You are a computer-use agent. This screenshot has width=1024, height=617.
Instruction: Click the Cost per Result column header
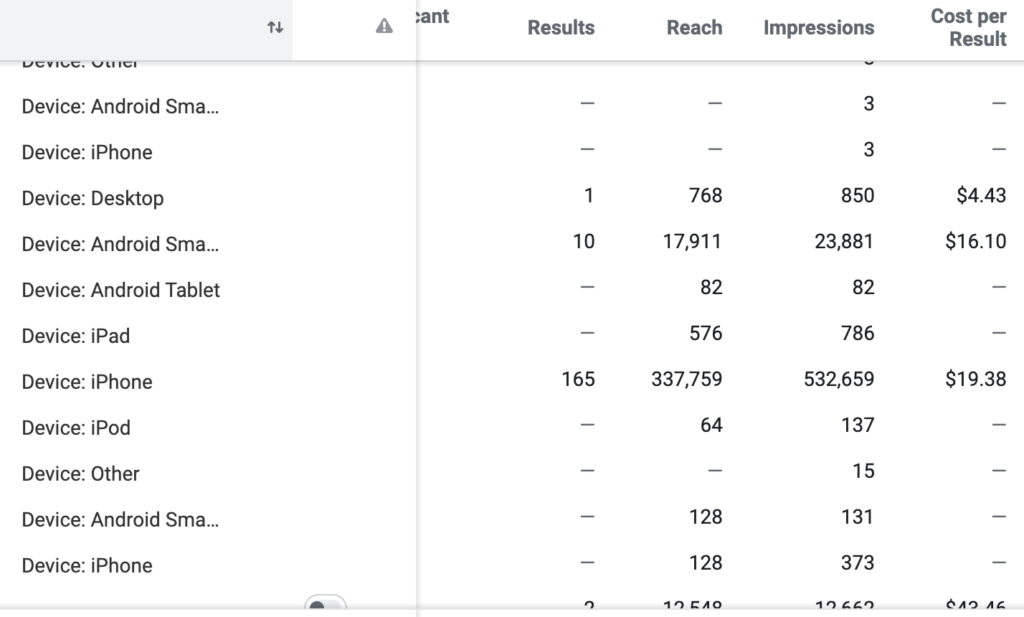click(x=968, y=27)
